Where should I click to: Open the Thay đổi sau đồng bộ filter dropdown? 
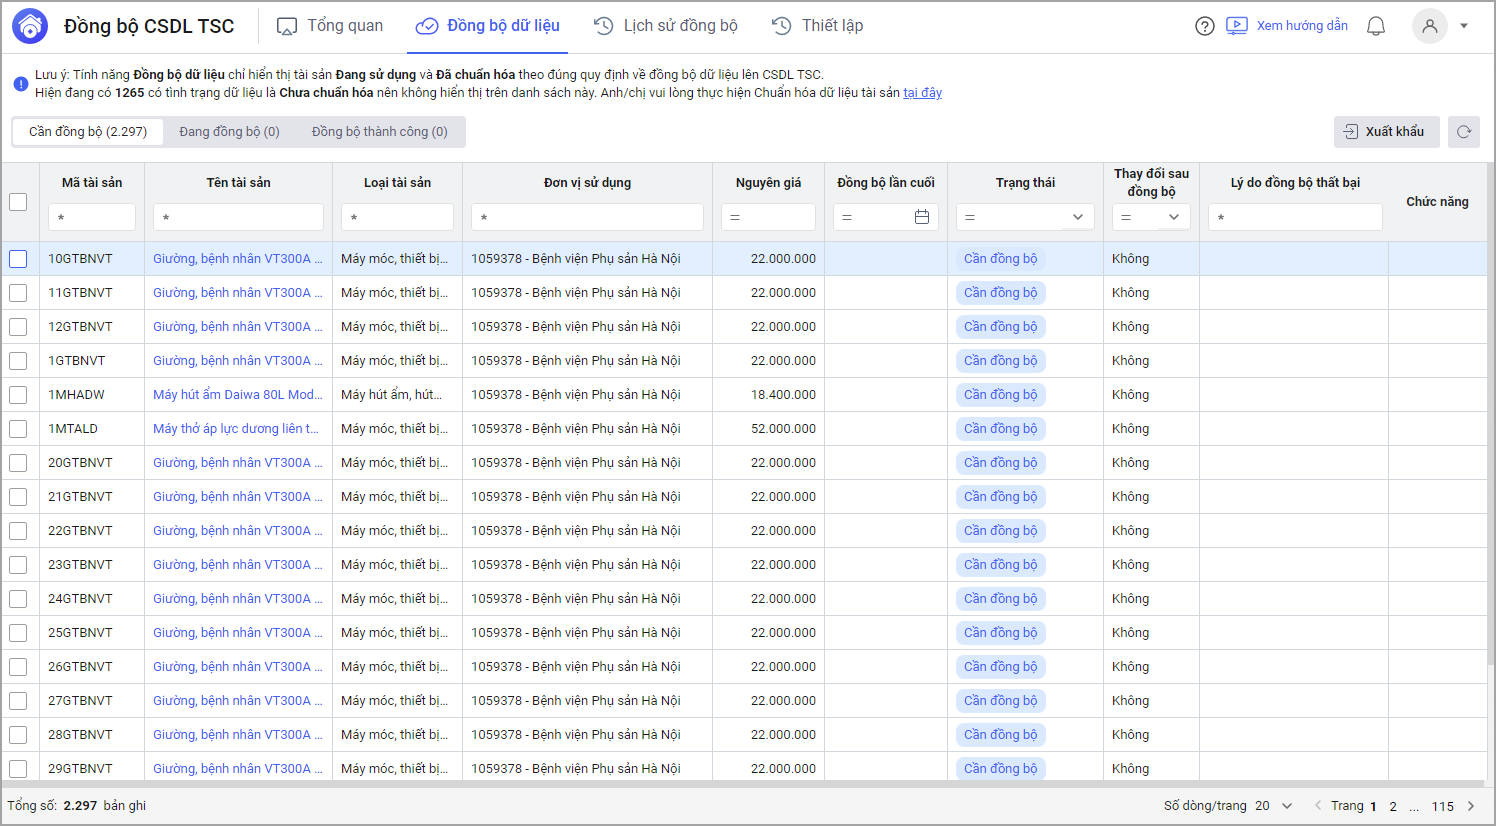[x=1173, y=217]
